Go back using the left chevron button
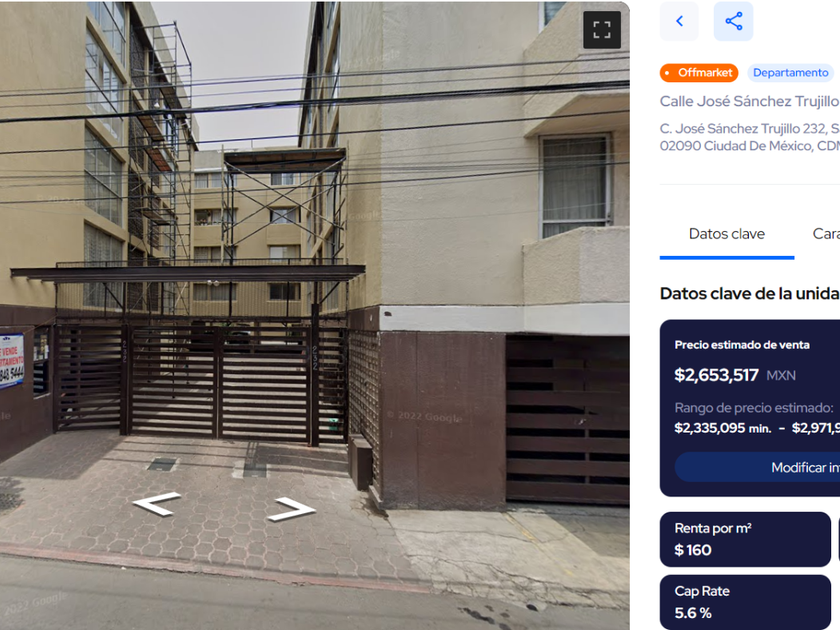Screen dimensions: 840x630 pos(679,21)
